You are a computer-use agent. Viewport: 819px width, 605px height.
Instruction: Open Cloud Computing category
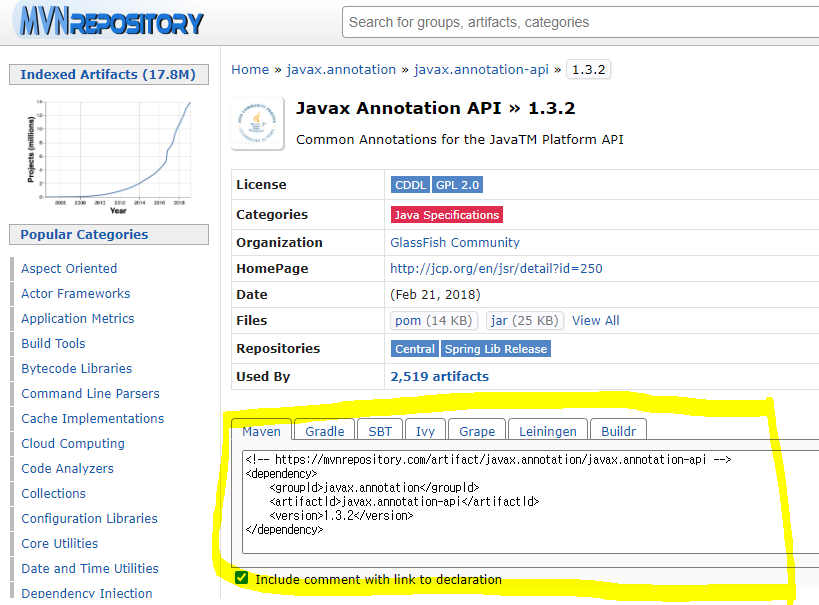coord(73,444)
